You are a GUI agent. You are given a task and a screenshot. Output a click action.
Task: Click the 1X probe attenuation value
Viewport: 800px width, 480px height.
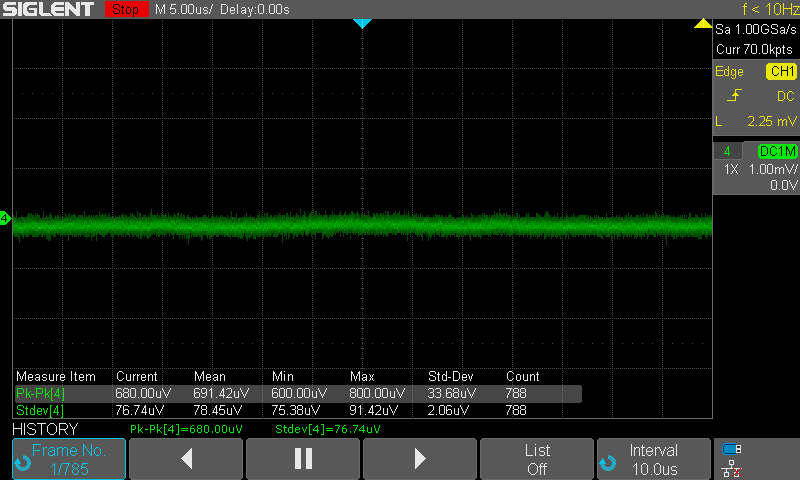coord(731,169)
